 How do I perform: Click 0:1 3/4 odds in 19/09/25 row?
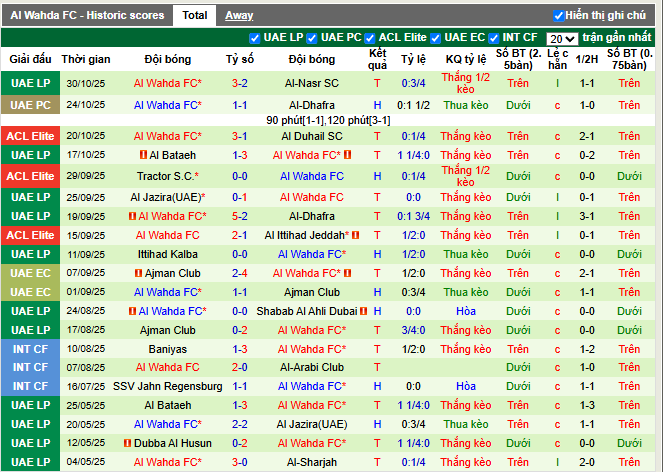coord(413,216)
